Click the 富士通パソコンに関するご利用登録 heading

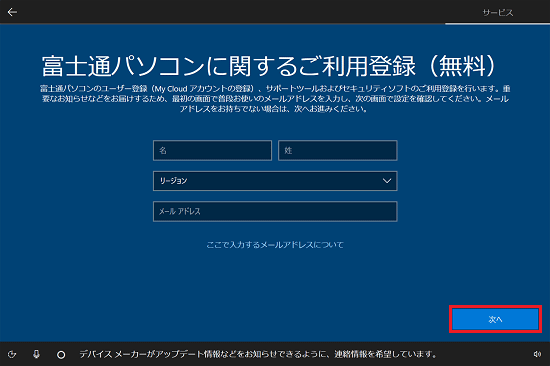[269, 66]
